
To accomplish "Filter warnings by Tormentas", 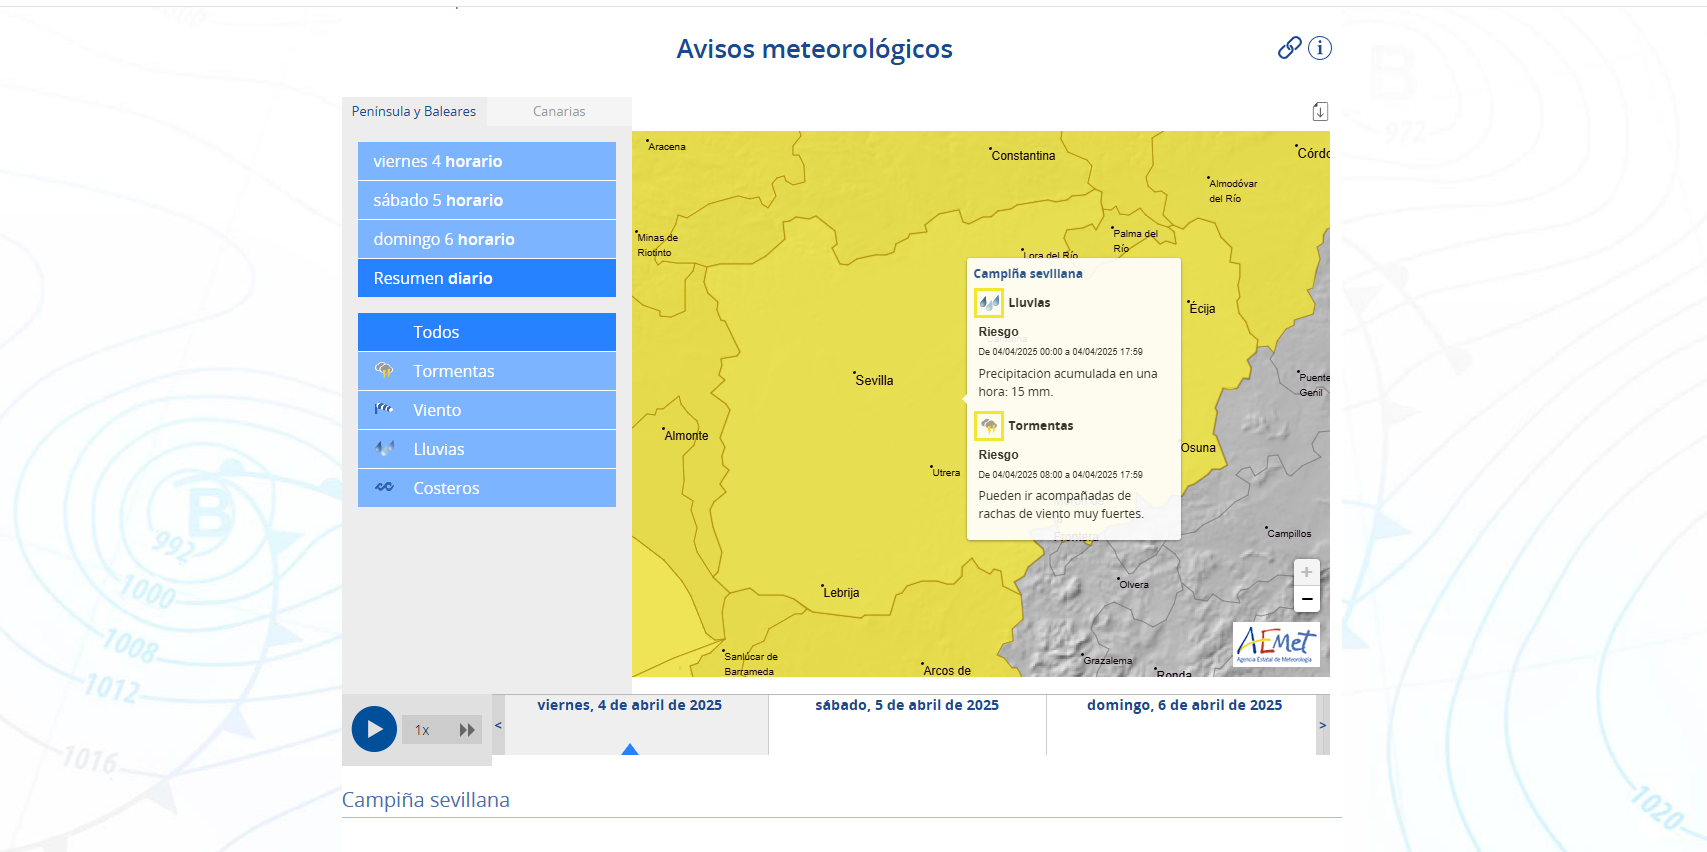I will (486, 371).
